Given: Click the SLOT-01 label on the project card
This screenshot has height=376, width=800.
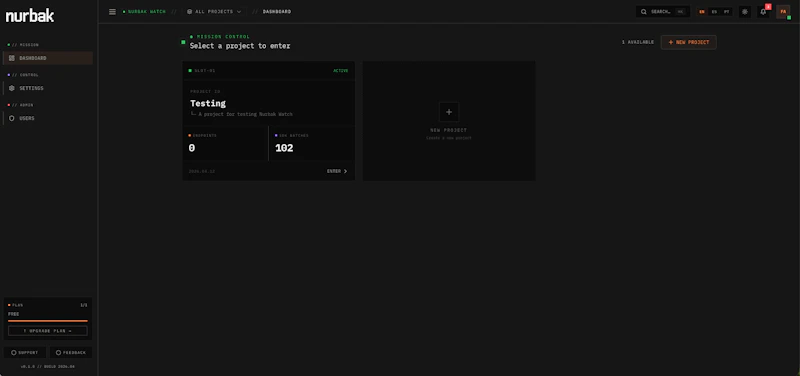Looking at the screenshot, I should [205, 71].
